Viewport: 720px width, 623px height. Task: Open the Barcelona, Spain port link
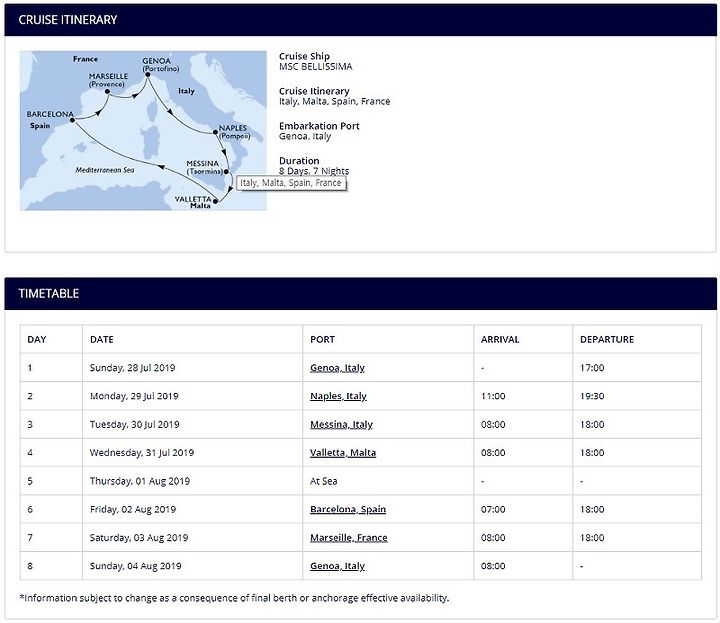[348, 509]
